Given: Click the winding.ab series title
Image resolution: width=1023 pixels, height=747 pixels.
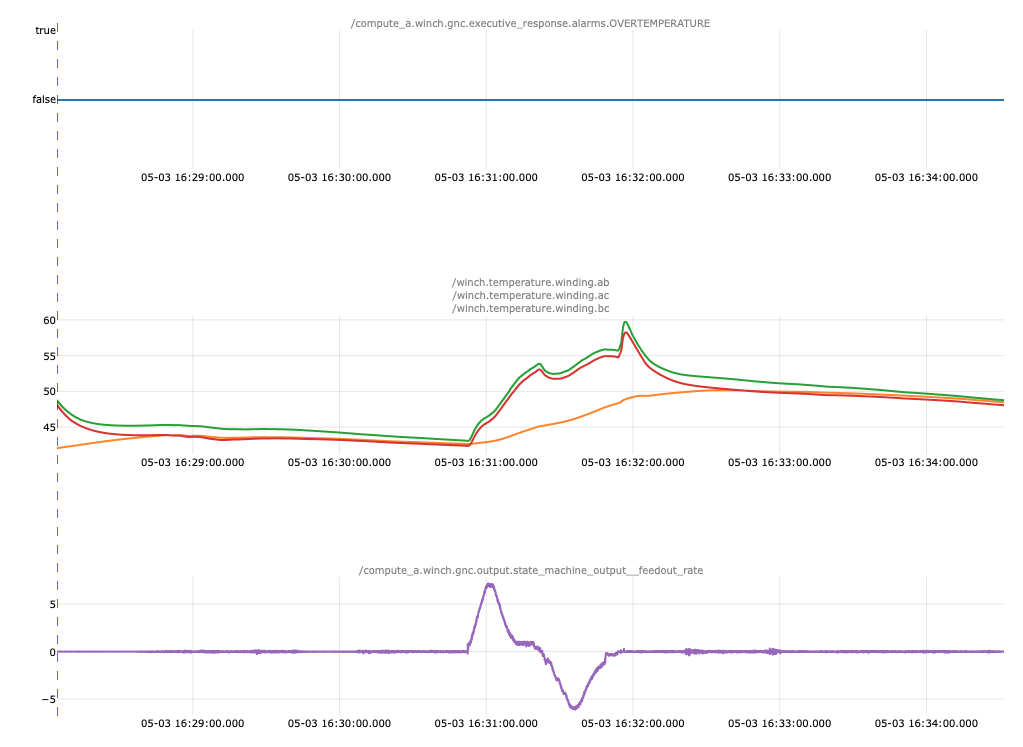Looking at the screenshot, I should point(530,282).
